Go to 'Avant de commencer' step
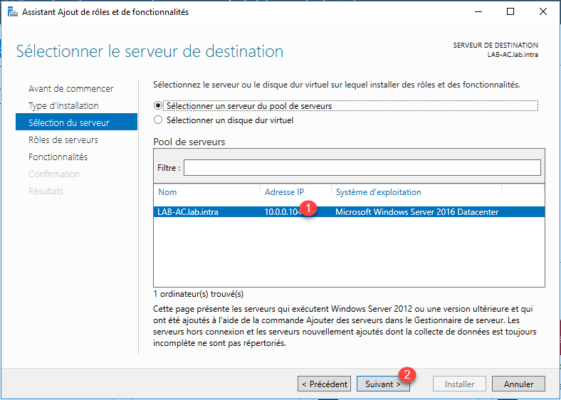Viewport: 561px width, 400px height. [71, 88]
